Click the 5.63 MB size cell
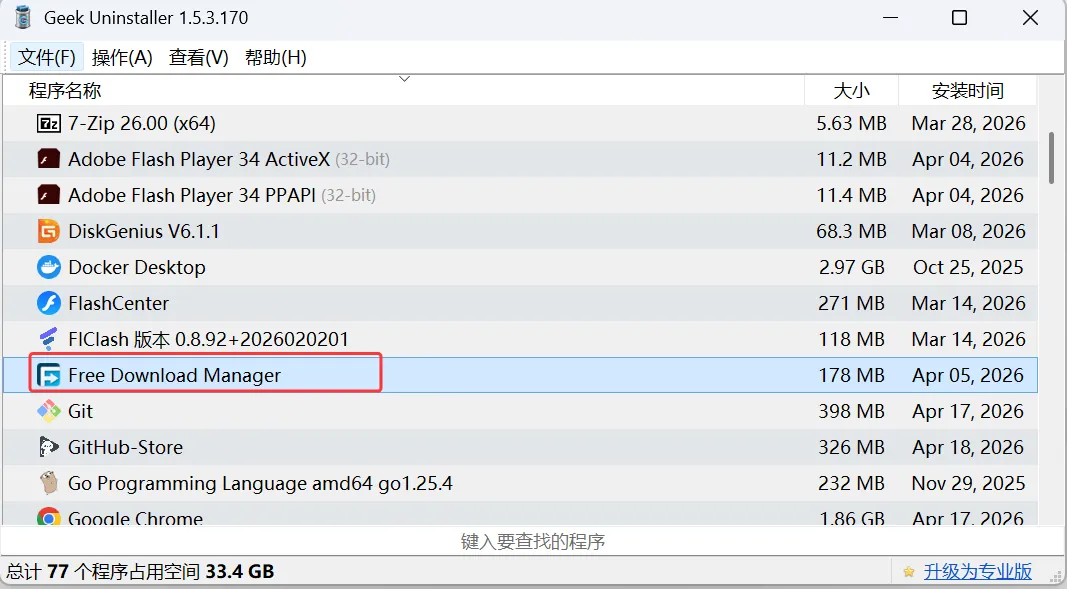The image size is (1067, 589). (851, 123)
